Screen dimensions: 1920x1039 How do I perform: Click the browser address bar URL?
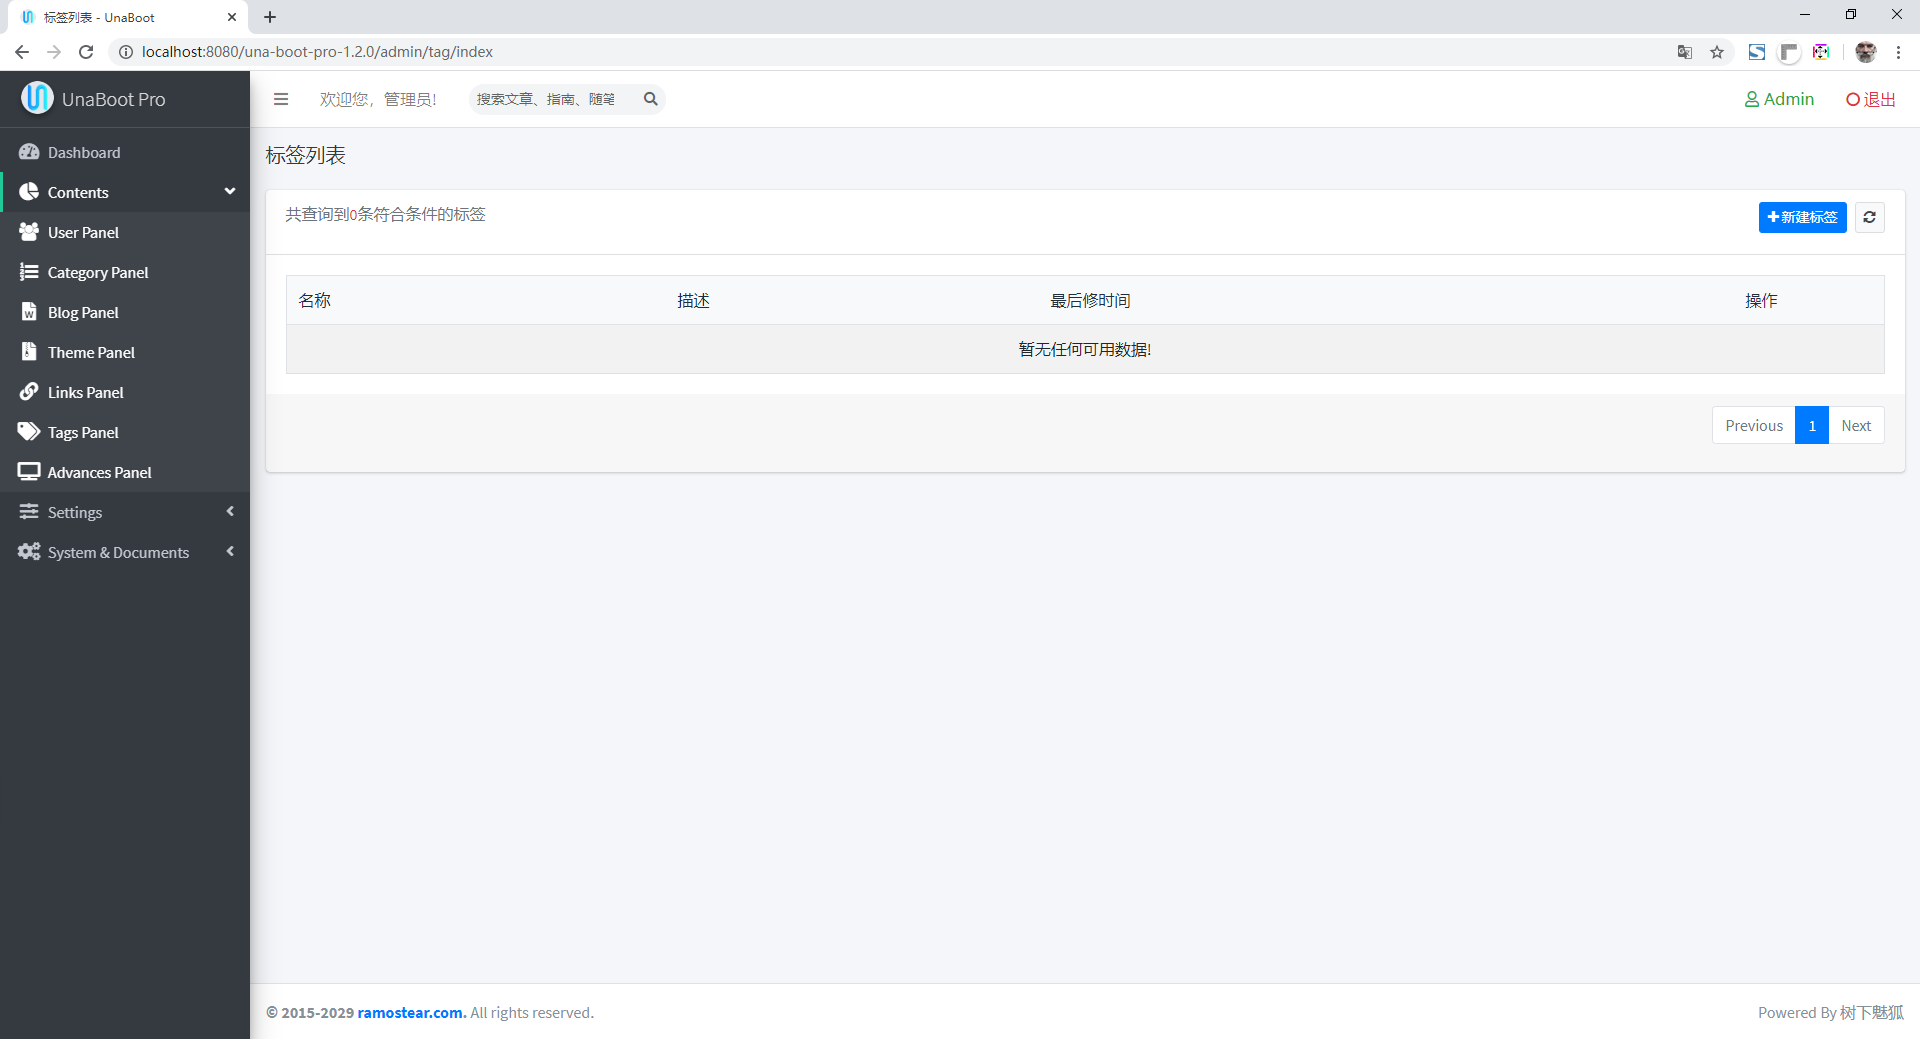317,52
